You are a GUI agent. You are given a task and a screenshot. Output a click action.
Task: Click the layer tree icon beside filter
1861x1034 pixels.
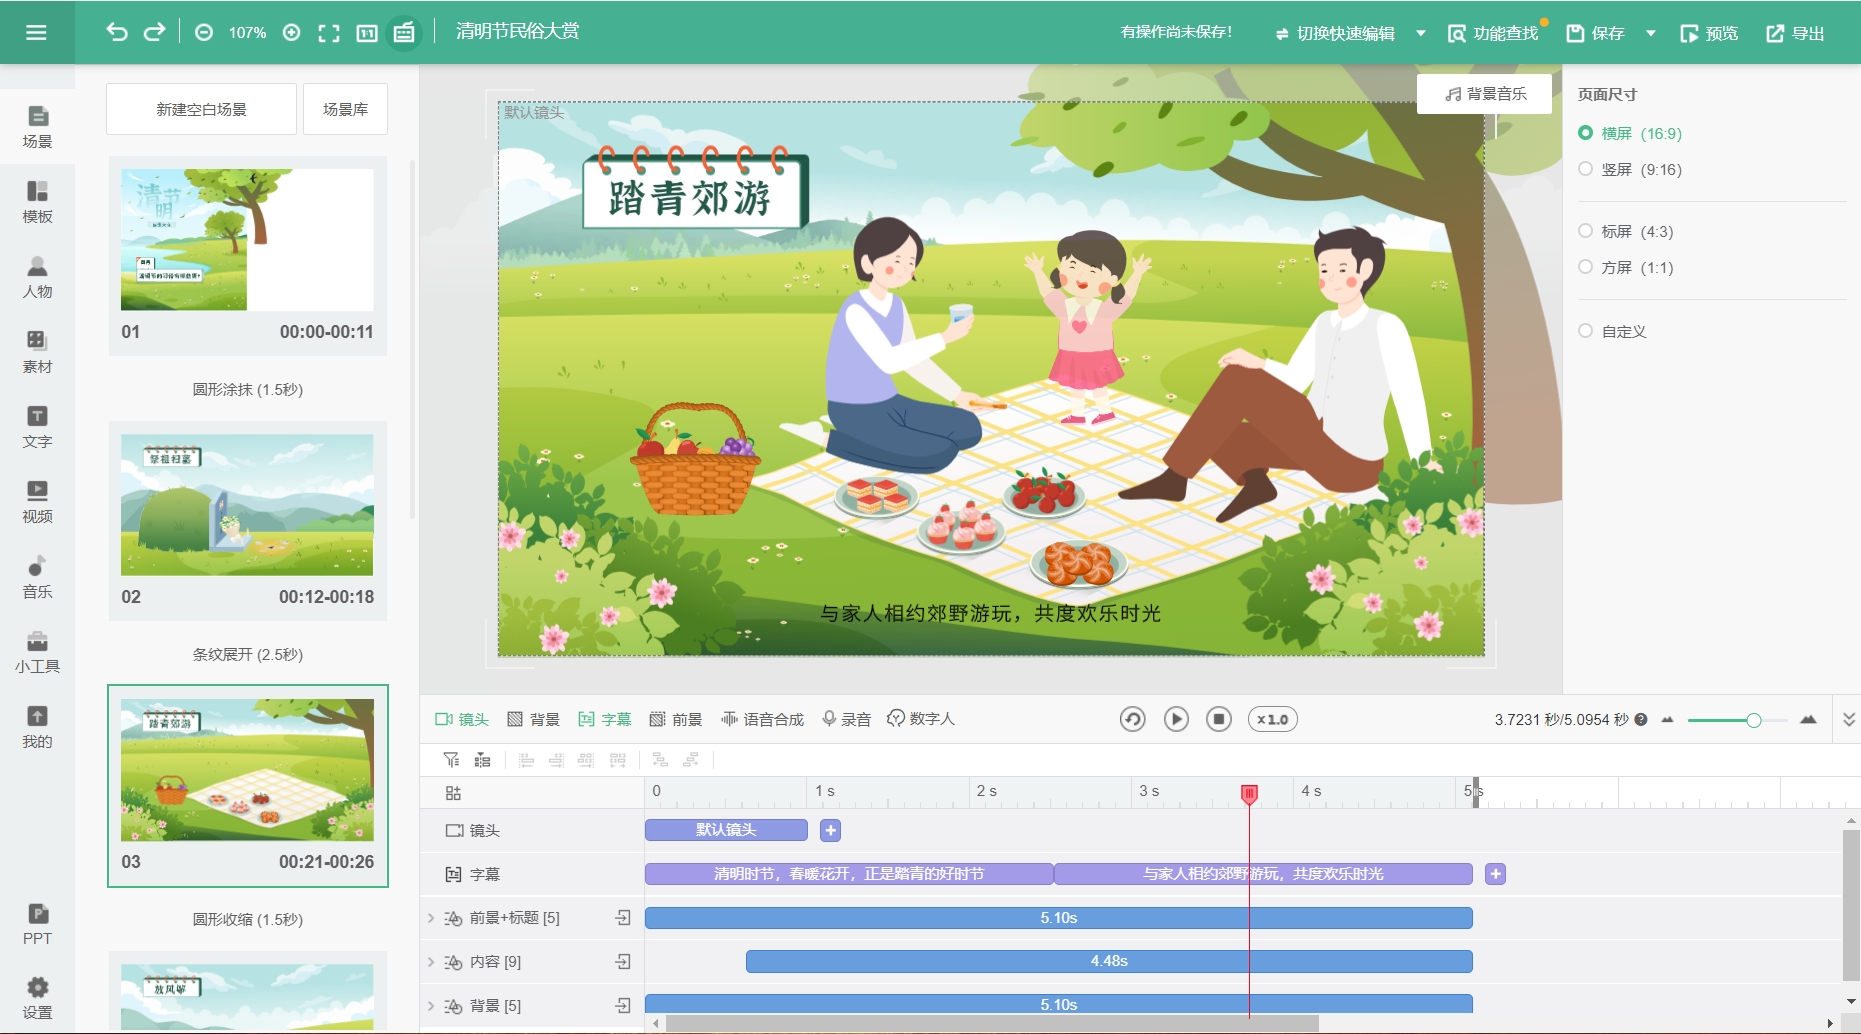coord(482,760)
